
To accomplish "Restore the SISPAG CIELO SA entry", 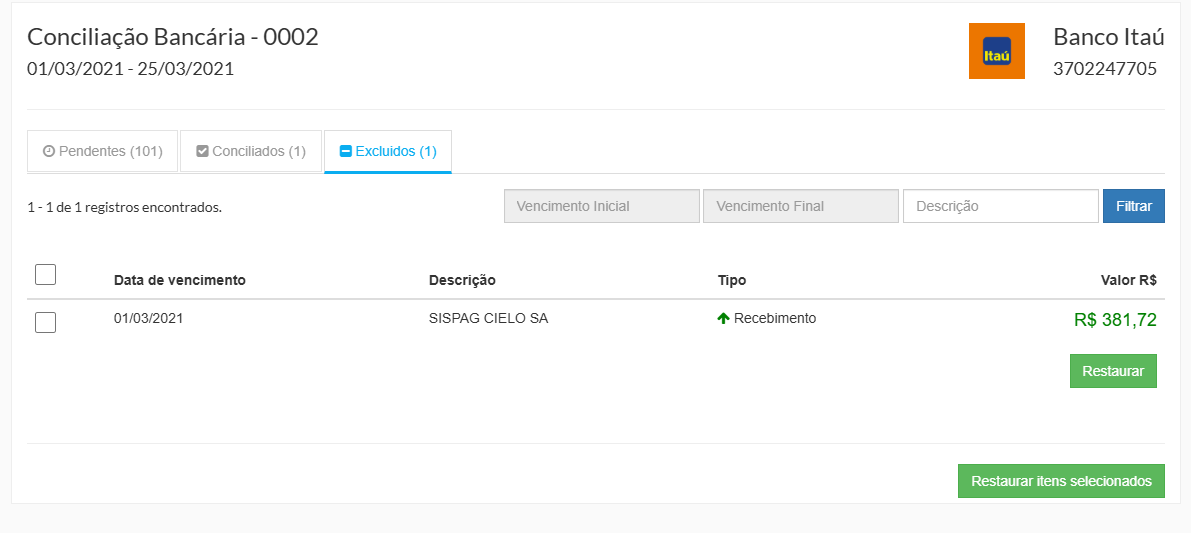I will coord(1112,371).
